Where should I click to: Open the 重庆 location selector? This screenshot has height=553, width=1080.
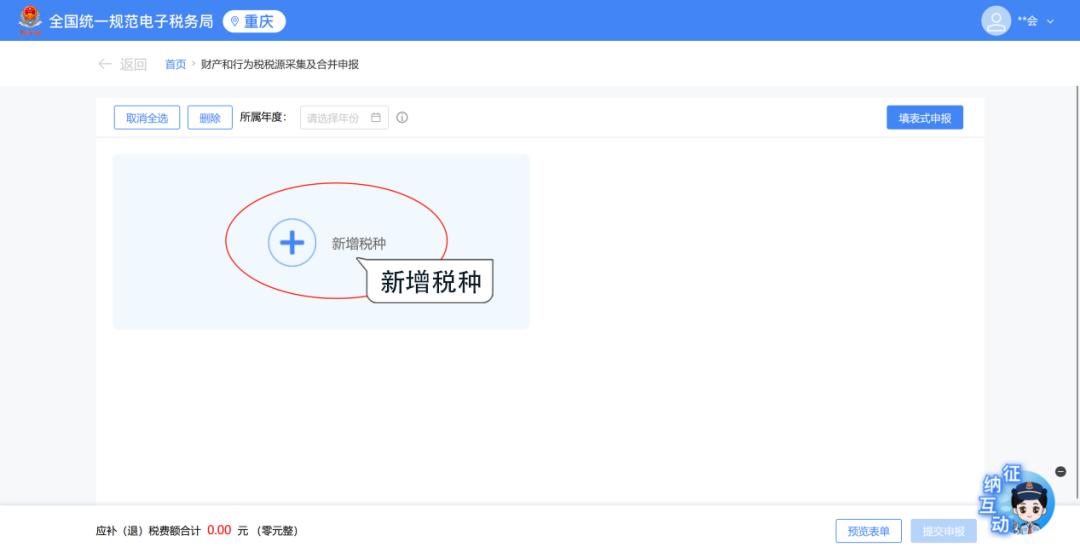click(x=253, y=21)
